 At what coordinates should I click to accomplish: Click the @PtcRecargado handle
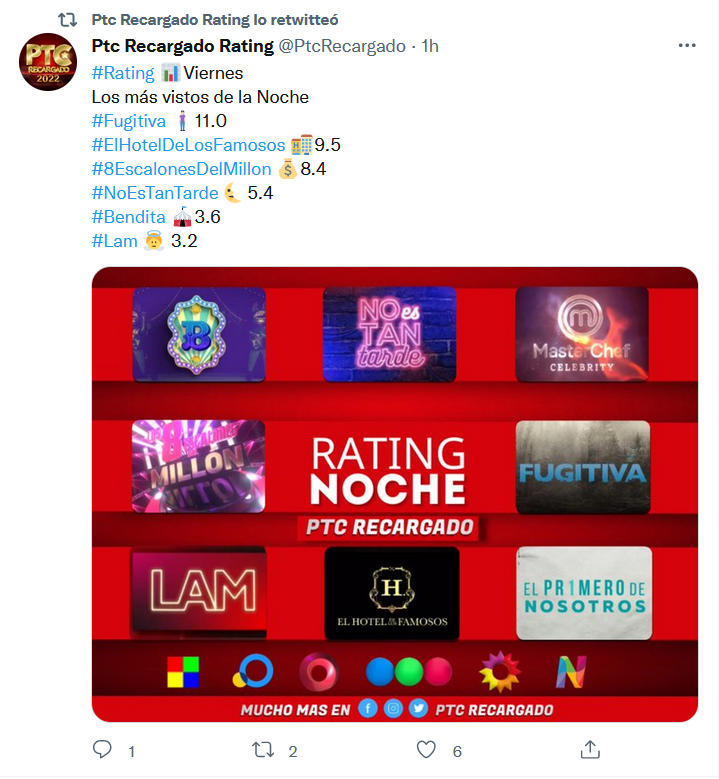[342, 46]
